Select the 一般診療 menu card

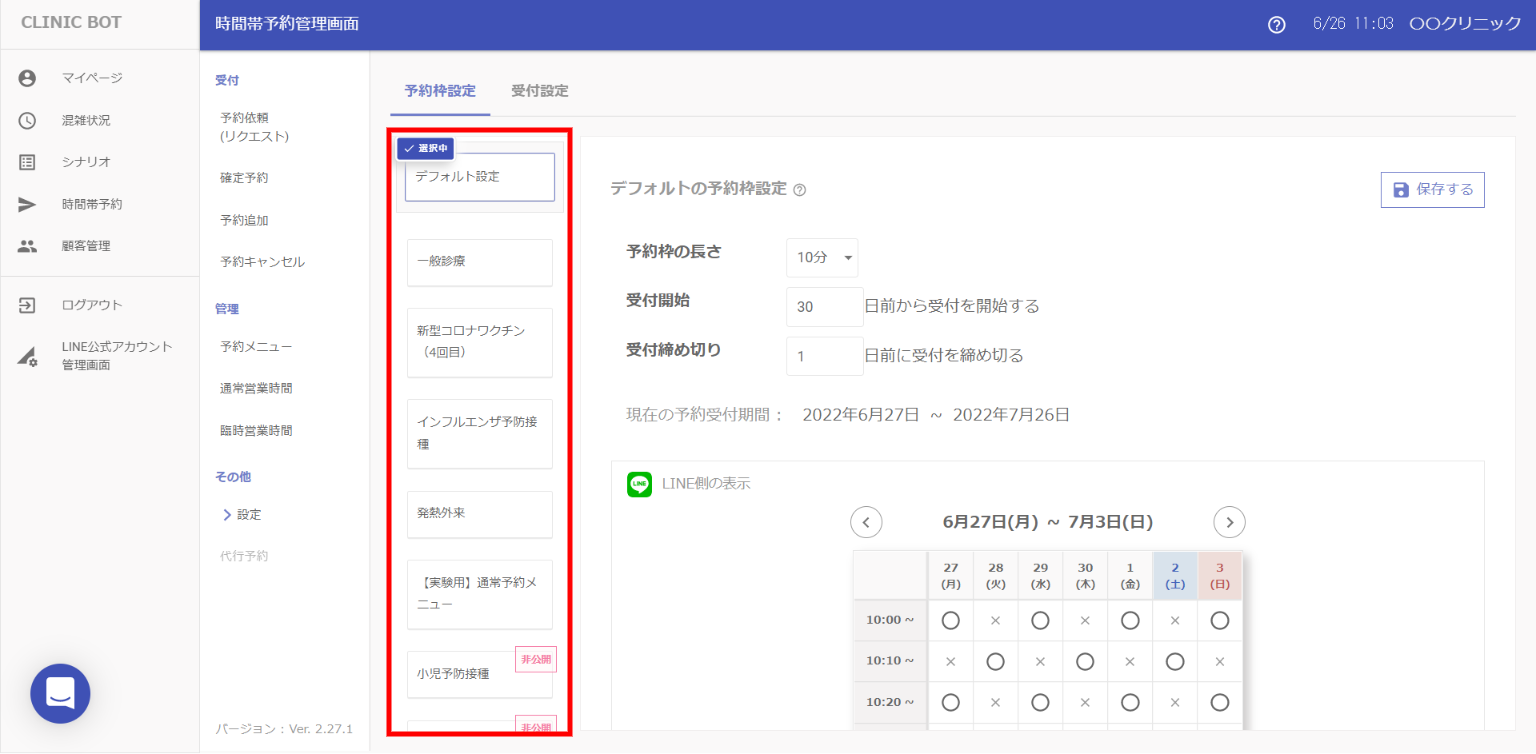pos(479,262)
